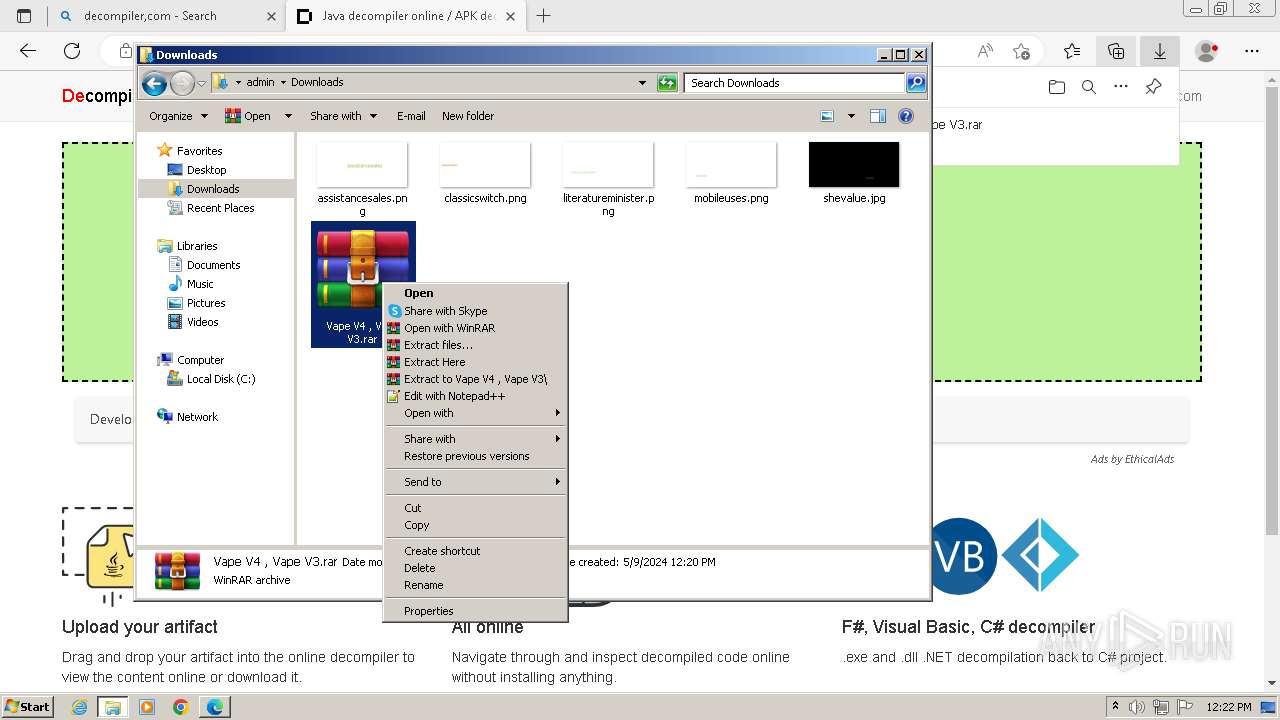Click the New folder toolbar button
Screen dimensions: 1280x720
468,116
